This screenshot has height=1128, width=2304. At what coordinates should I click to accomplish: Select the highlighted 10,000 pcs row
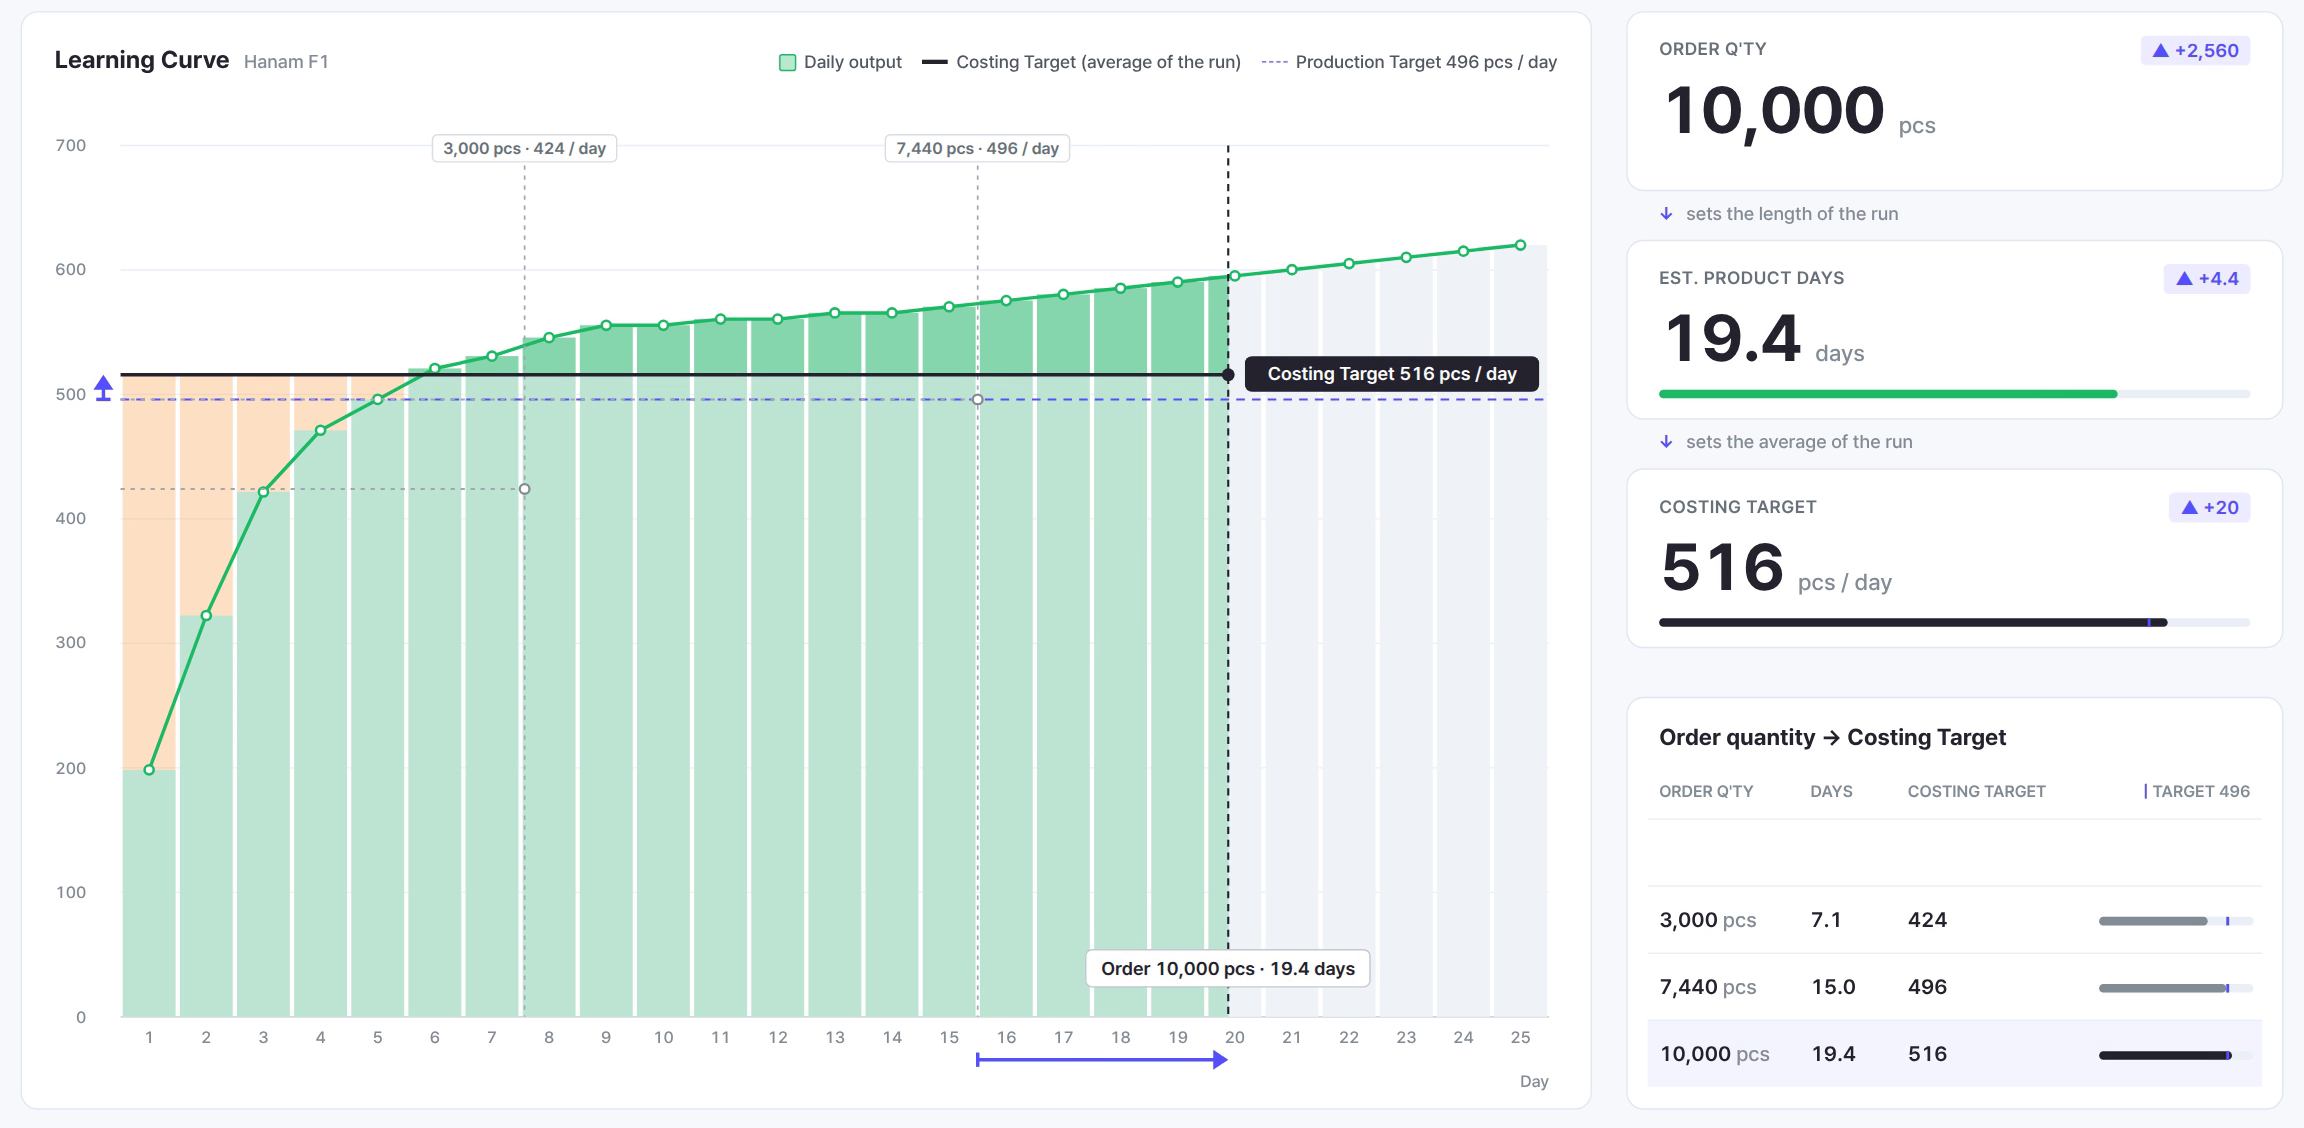(1954, 1054)
